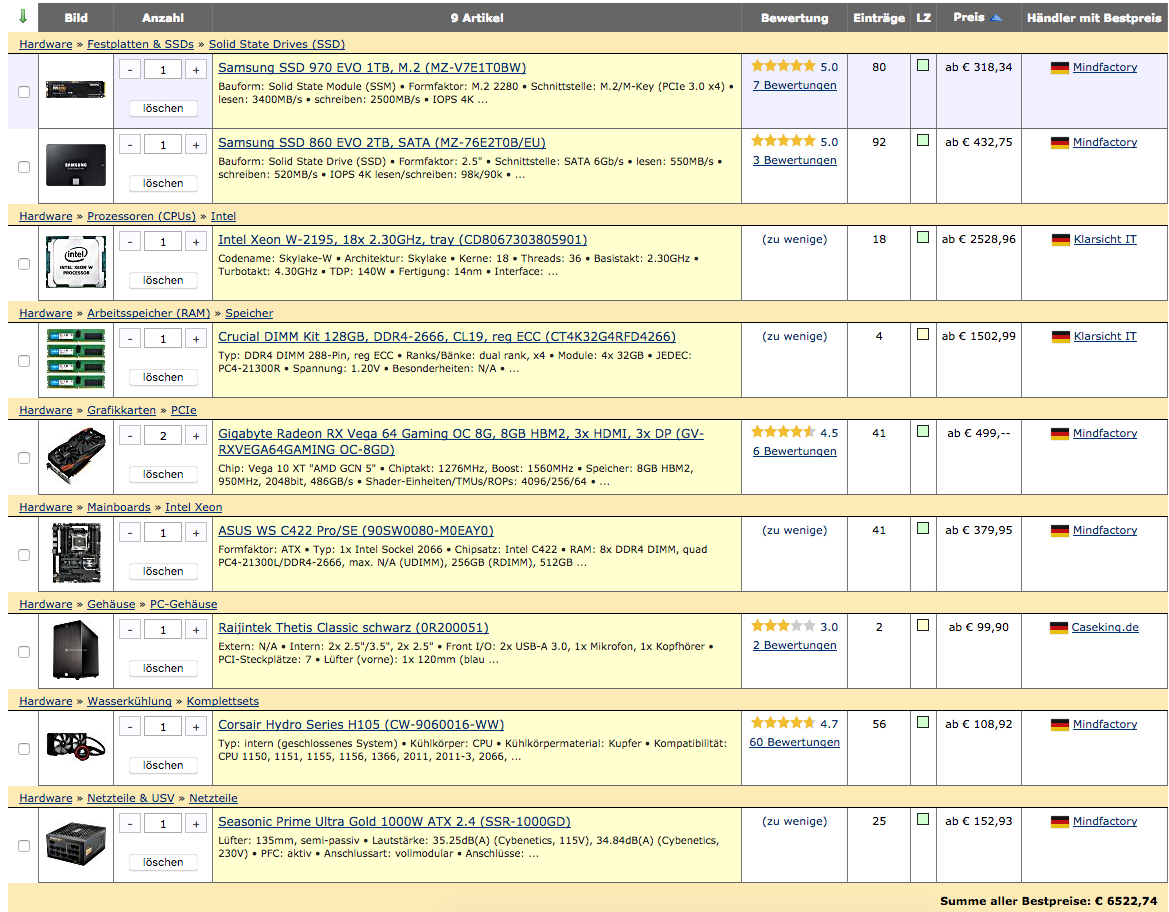Select the Samsung SSD 860 EVO row checkbox
This screenshot has width=1169, height=912.
(24, 167)
